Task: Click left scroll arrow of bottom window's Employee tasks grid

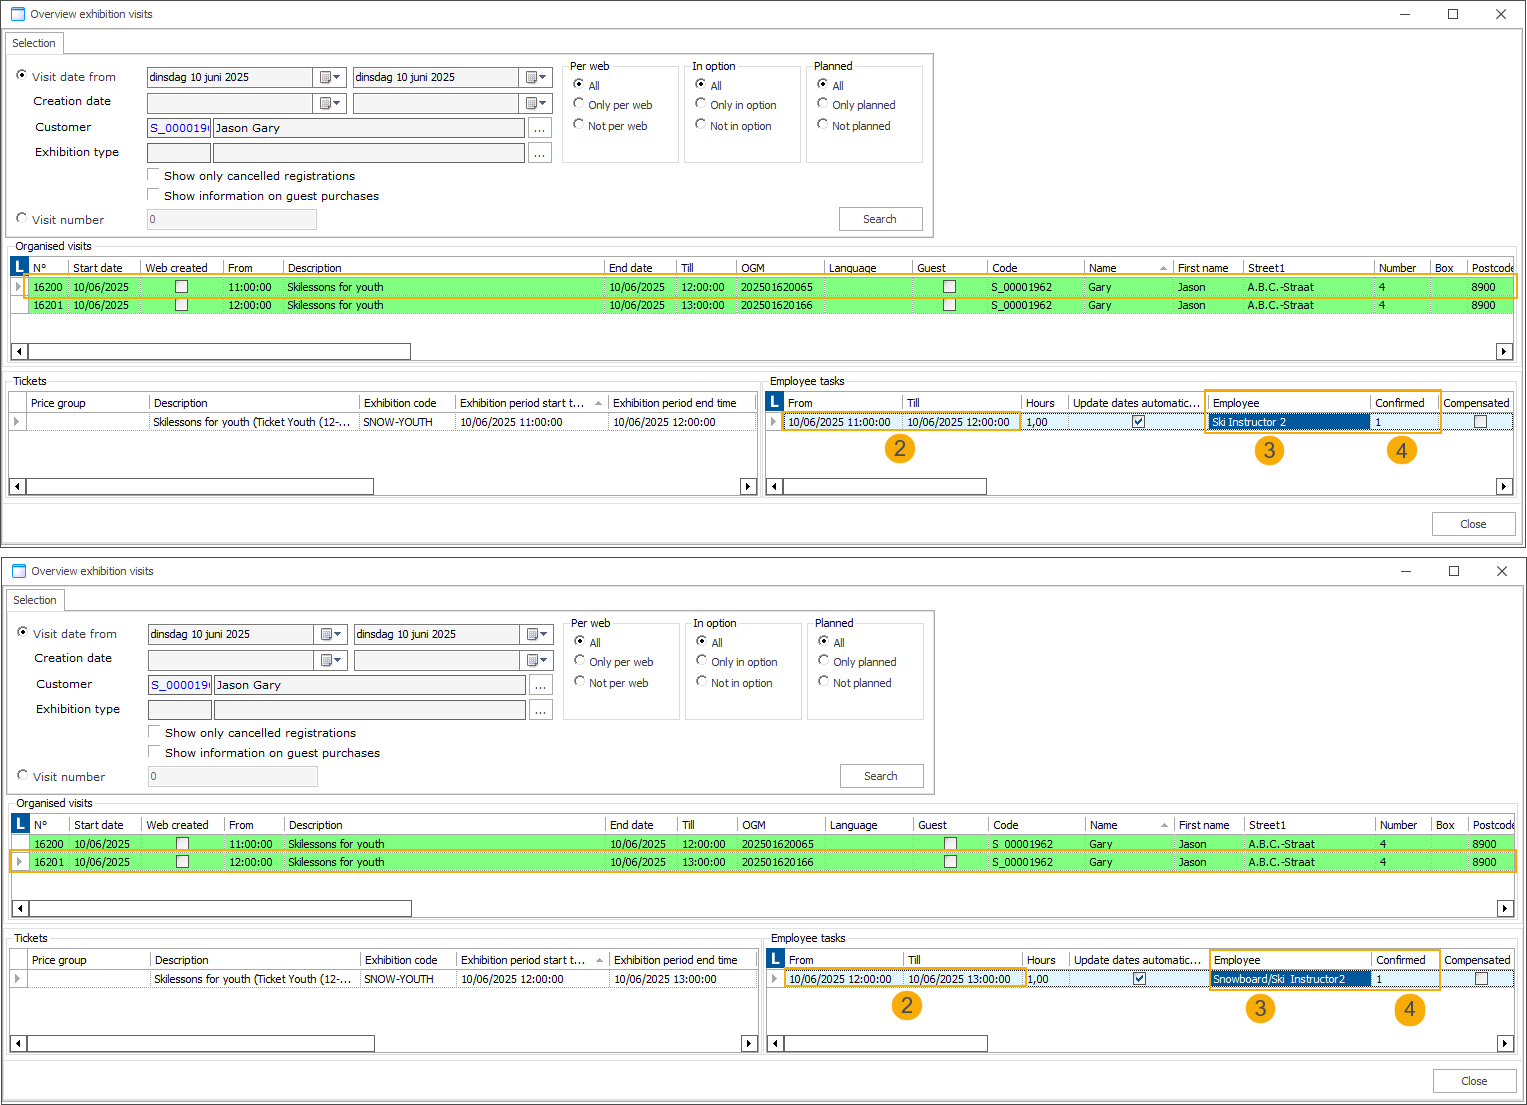Action: coord(775,1043)
